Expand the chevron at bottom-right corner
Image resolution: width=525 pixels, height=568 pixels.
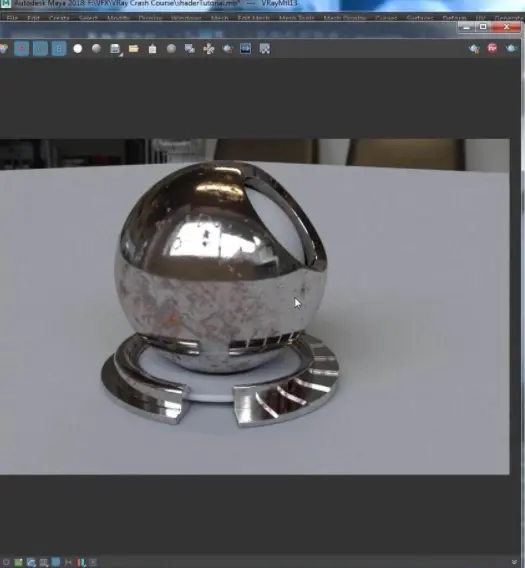coord(514,562)
